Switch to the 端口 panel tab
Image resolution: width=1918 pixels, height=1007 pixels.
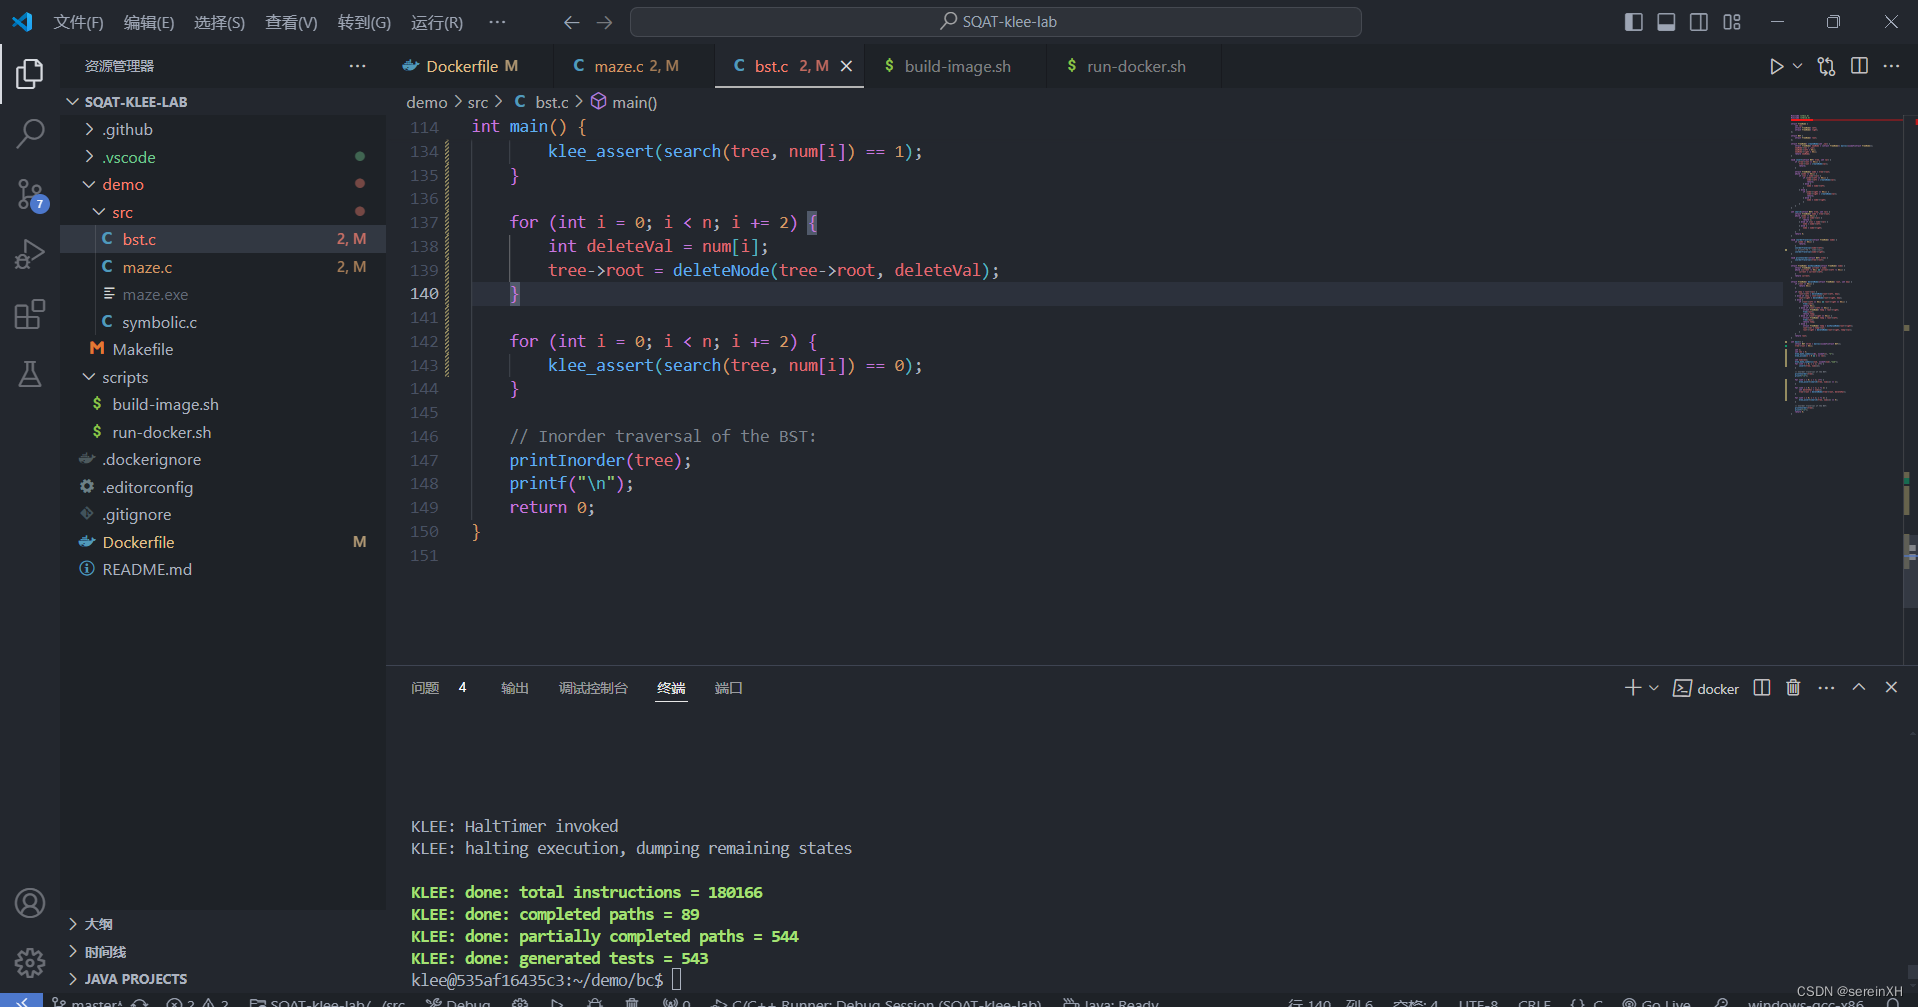click(728, 688)
